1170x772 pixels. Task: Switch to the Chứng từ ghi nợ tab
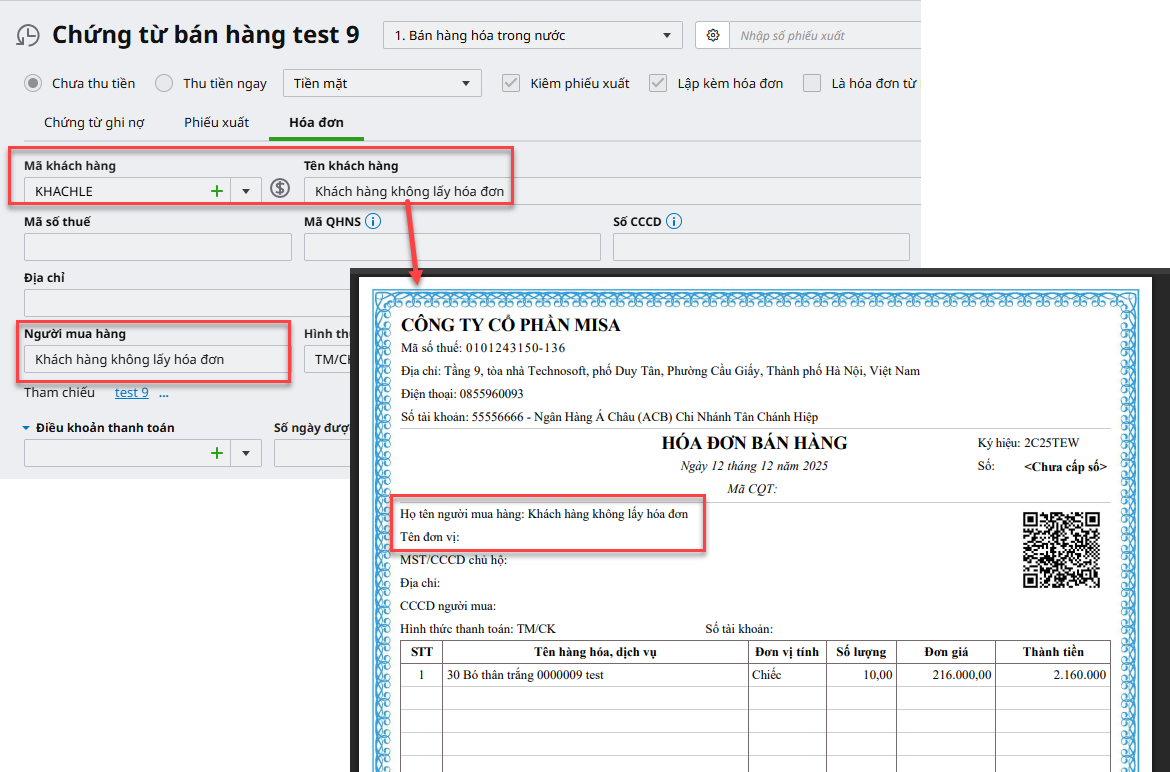[94, 122]
